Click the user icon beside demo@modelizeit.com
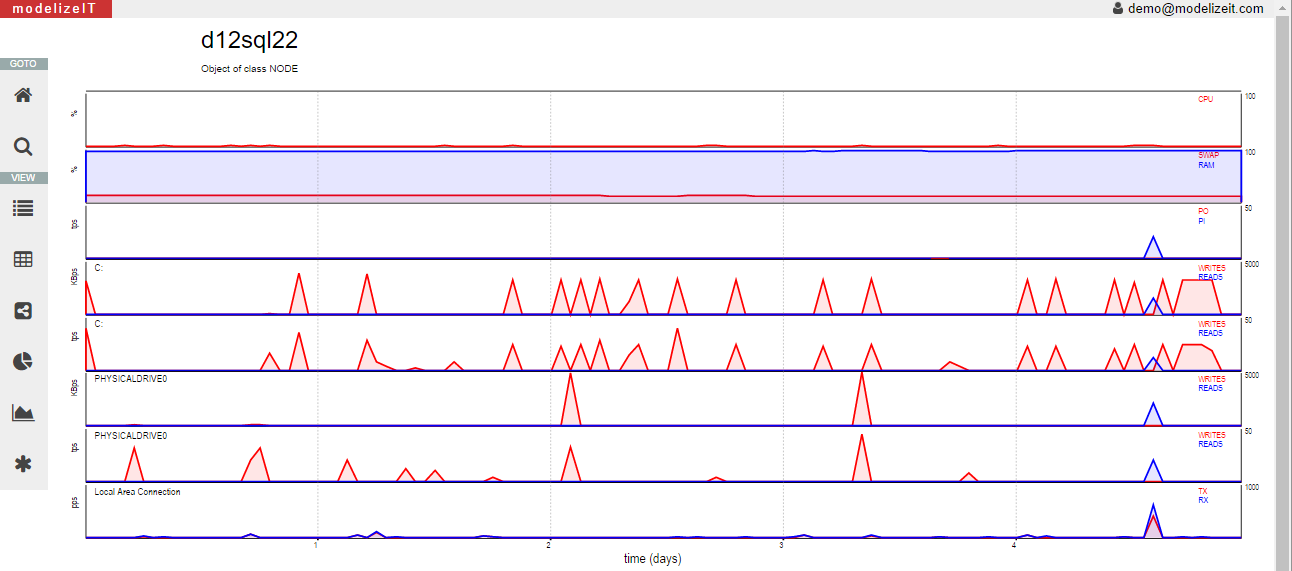Viewport: 1292px width, 571px height. click(1118, 8)
